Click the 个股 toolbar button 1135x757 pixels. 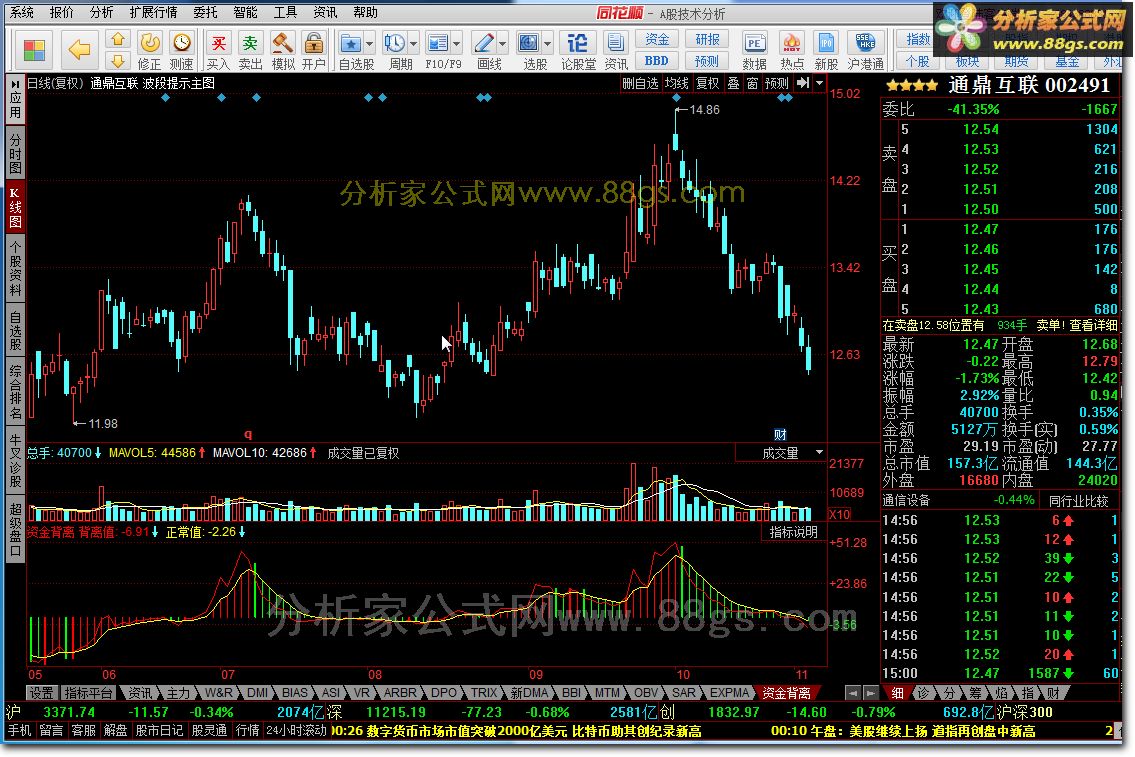918,61
